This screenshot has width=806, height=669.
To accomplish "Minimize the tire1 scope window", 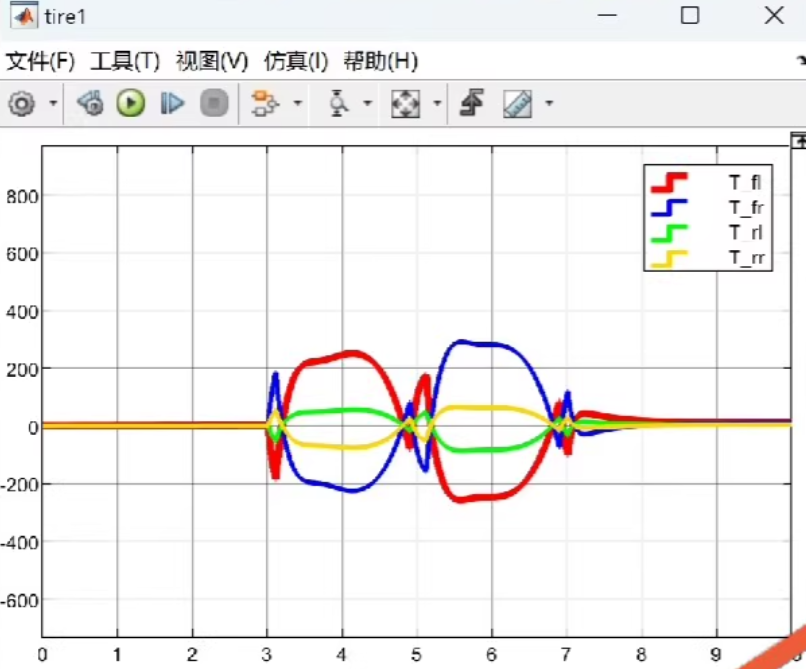I will pyautogui.click(x=607, y=15).
